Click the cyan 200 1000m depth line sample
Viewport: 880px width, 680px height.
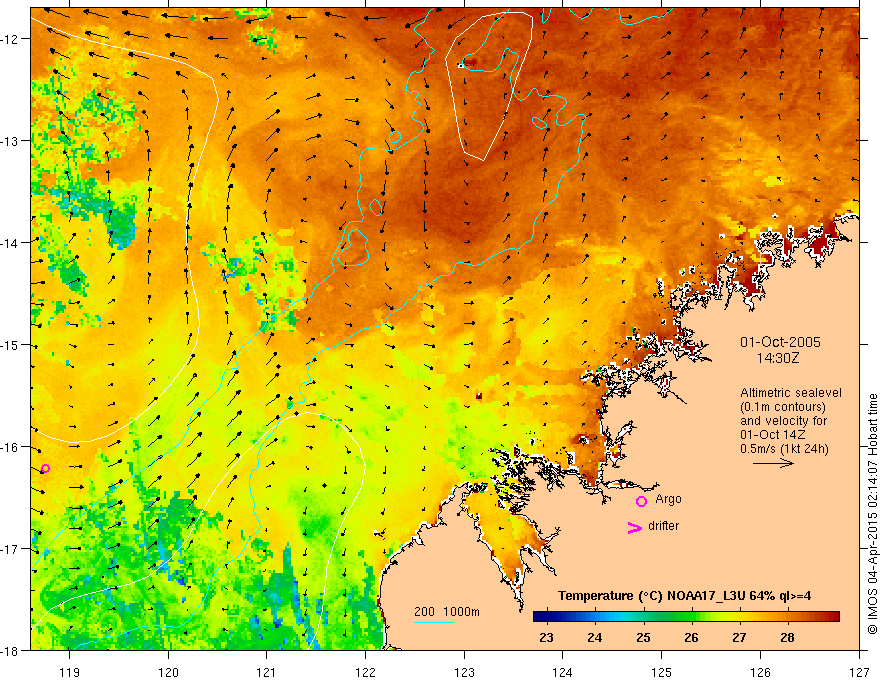pyautogui.click(x=434, y=622)
